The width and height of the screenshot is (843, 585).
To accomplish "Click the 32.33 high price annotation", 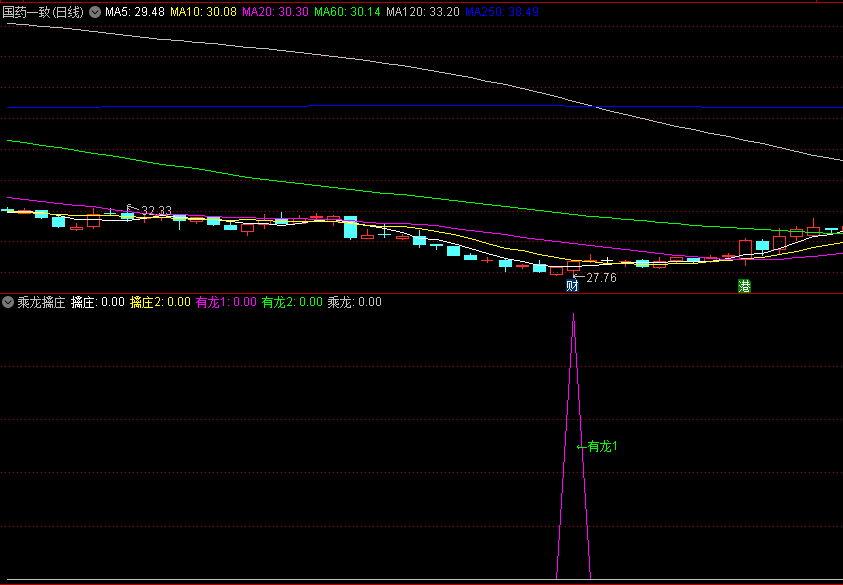I will coord(156,211).
